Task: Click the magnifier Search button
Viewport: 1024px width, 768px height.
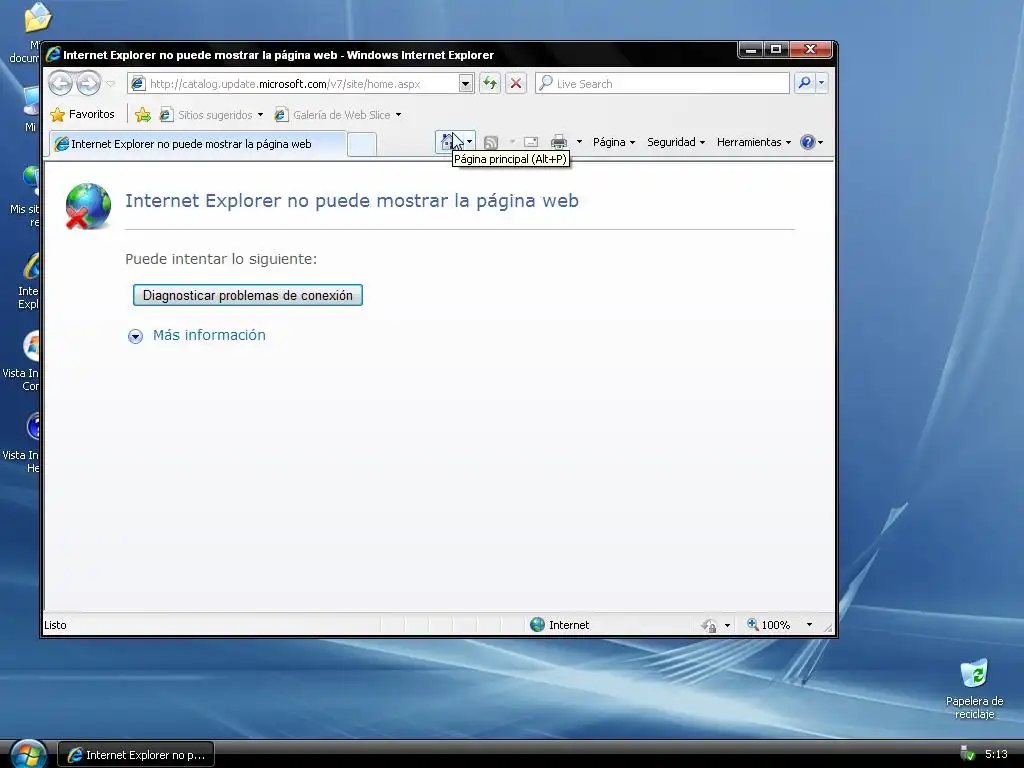Action: [805, 83]
